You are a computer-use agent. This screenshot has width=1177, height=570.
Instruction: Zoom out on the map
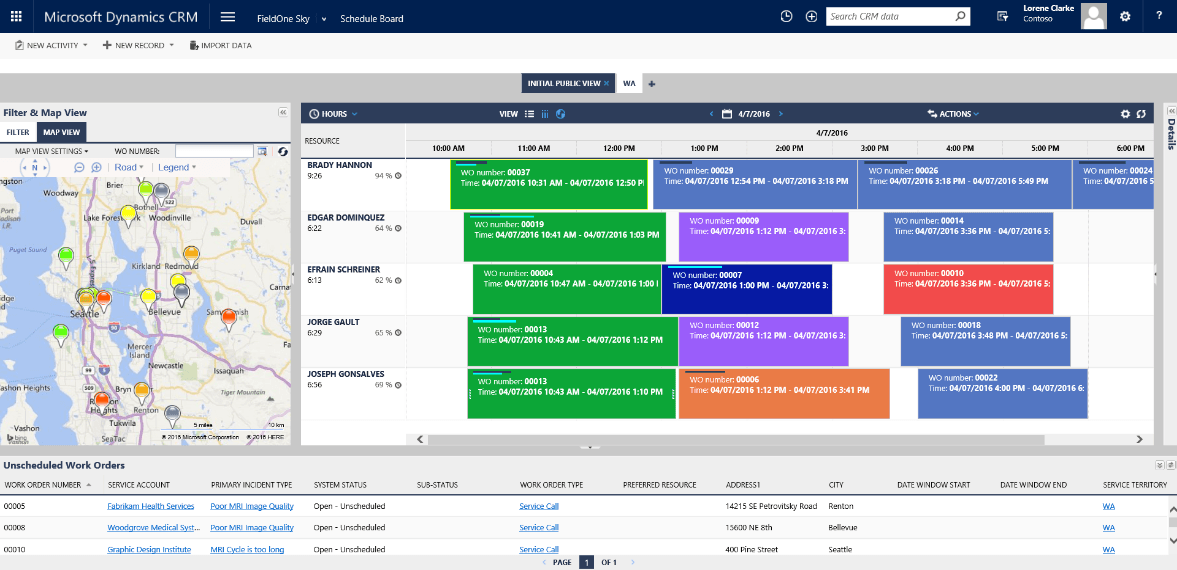[x=80, y=168]
